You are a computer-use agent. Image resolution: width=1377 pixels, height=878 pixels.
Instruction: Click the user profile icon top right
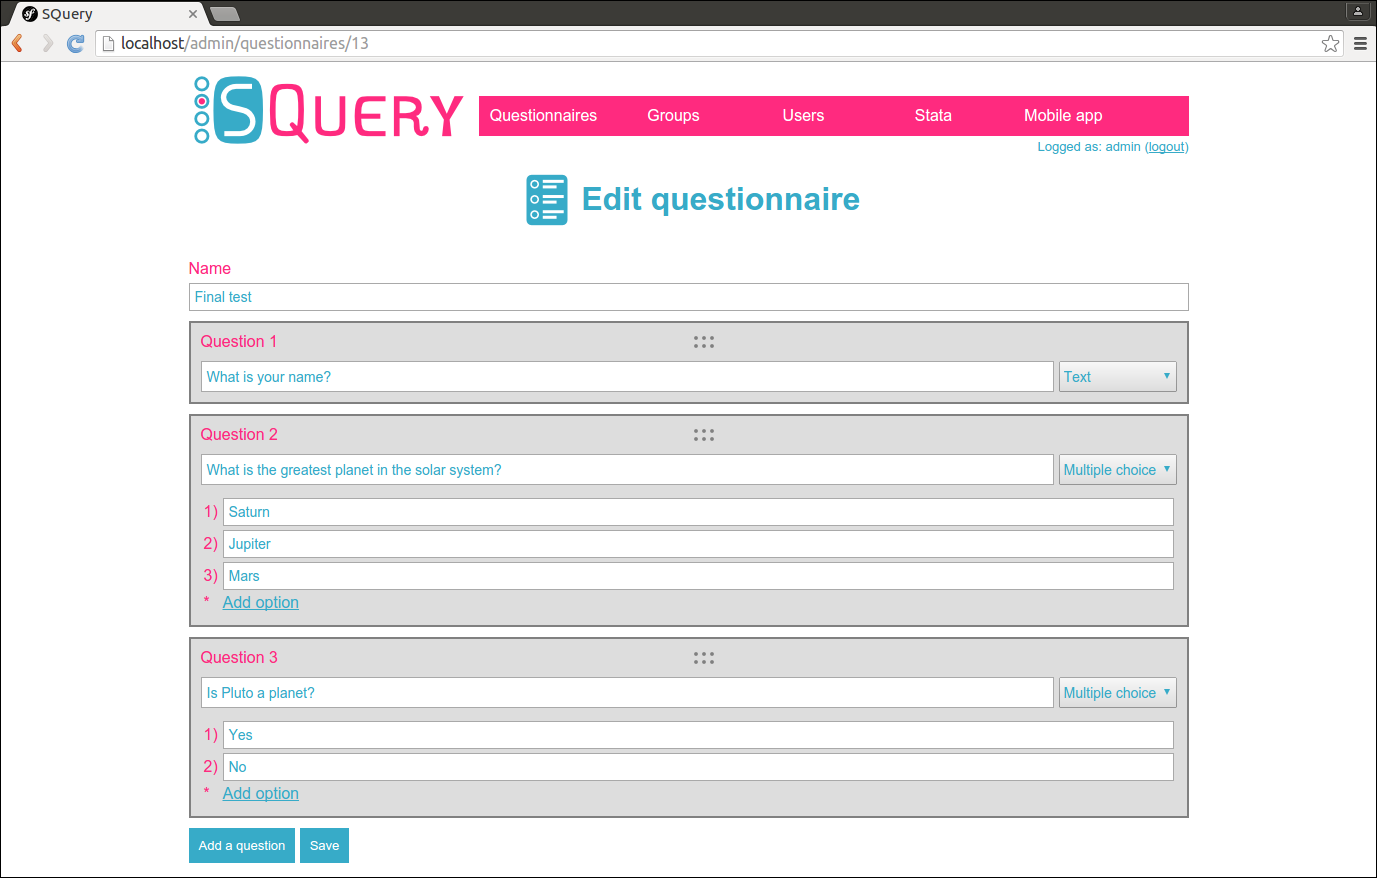click(1357, 10)
